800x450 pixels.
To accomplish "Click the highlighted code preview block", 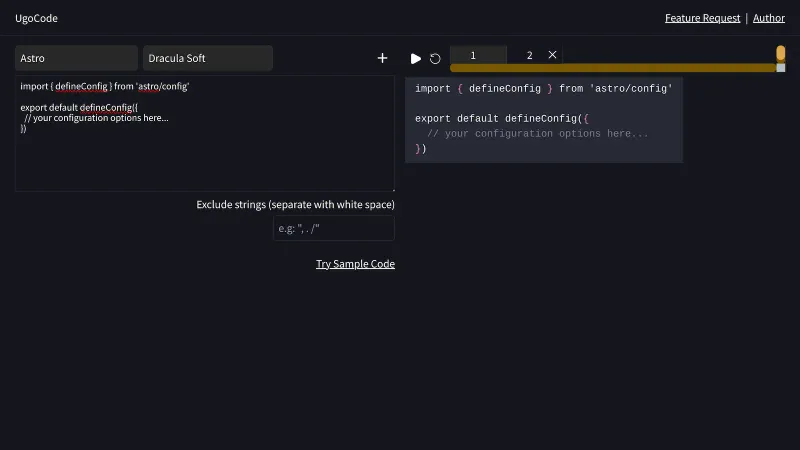I will point(544,120).
